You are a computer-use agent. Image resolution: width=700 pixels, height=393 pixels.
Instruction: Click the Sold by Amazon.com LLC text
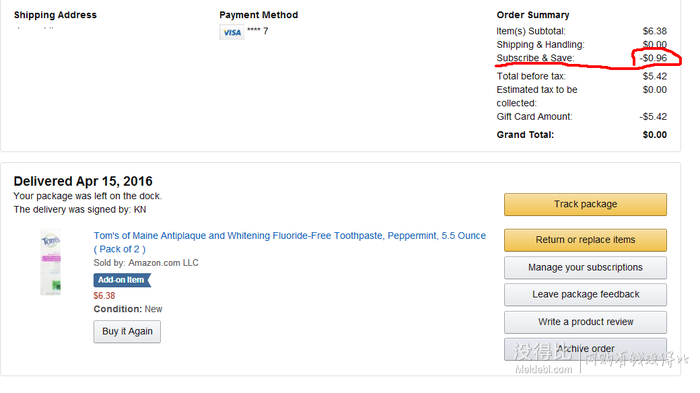[x=146, y=263]
